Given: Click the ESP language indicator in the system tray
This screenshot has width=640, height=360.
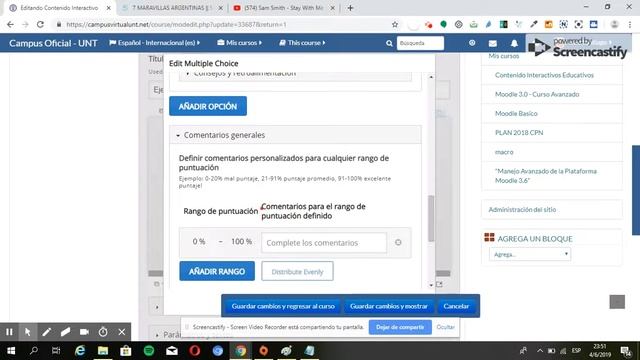Looking at the screenshot, I should pos(576,351).
